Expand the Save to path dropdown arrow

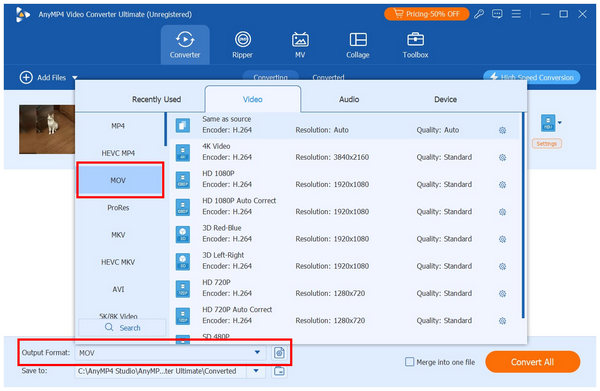tap(256, 371)
